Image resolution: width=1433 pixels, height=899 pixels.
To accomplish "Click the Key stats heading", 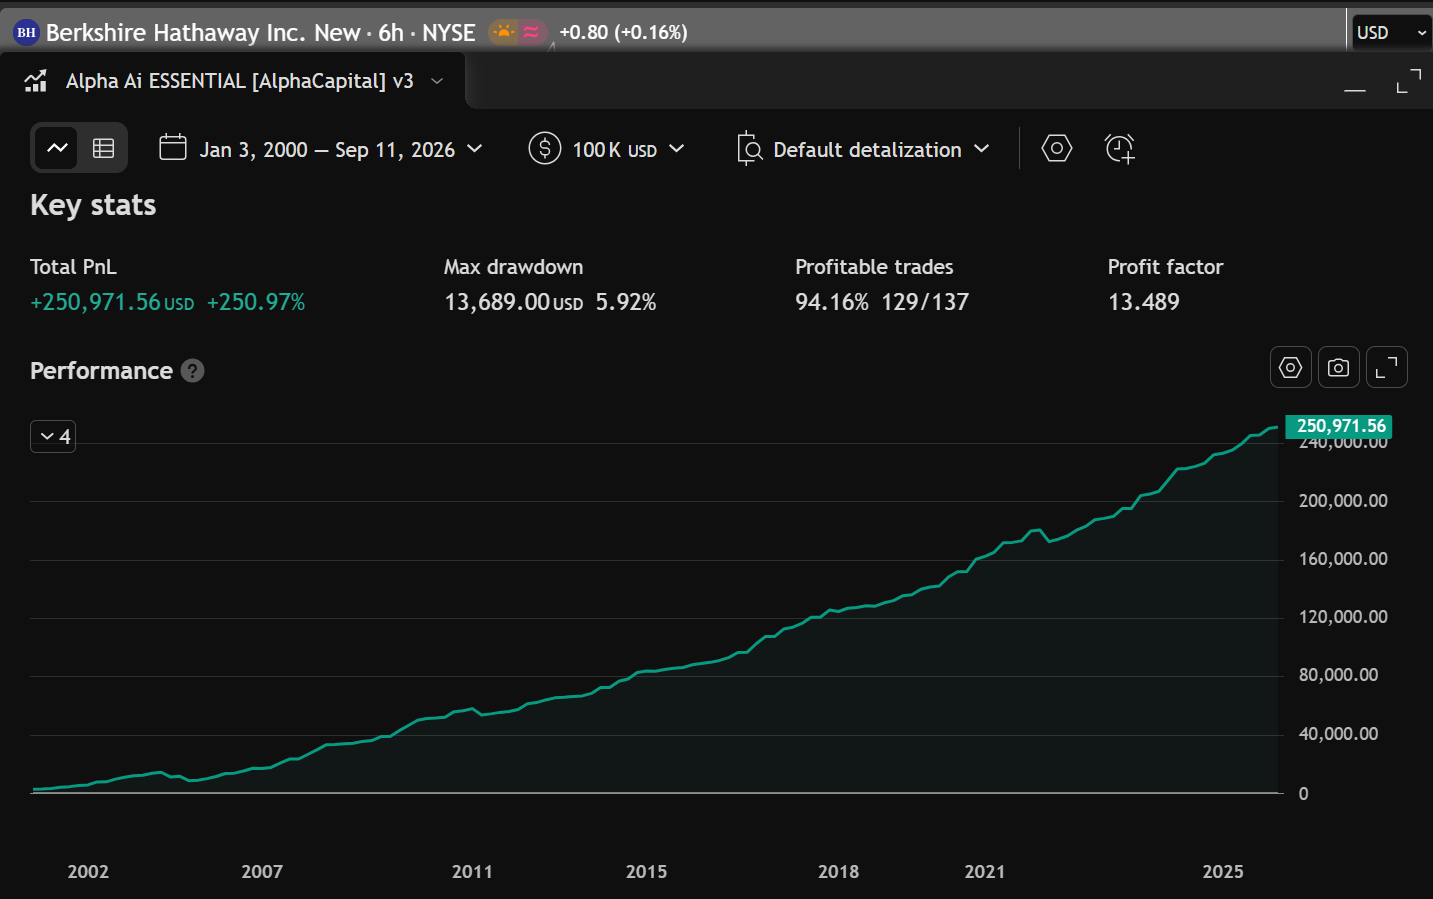I will (93, 205).
